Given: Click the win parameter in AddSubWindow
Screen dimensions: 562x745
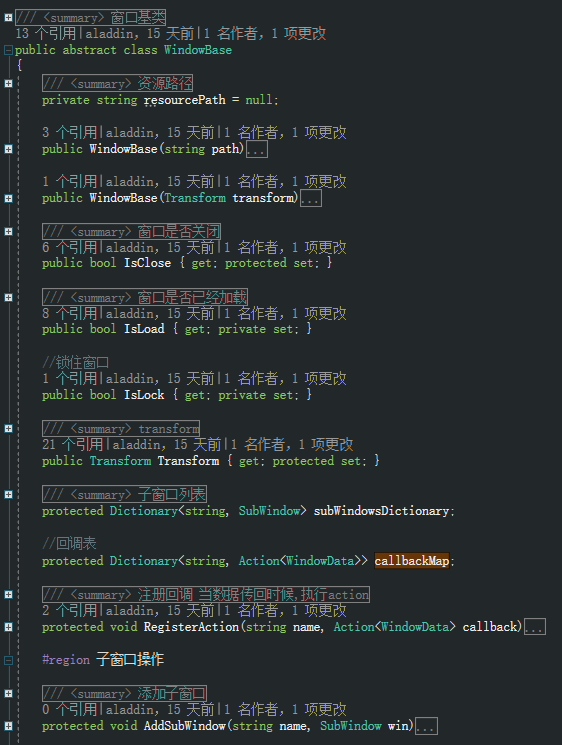Looking at the screenshot, I should point(398,726).
